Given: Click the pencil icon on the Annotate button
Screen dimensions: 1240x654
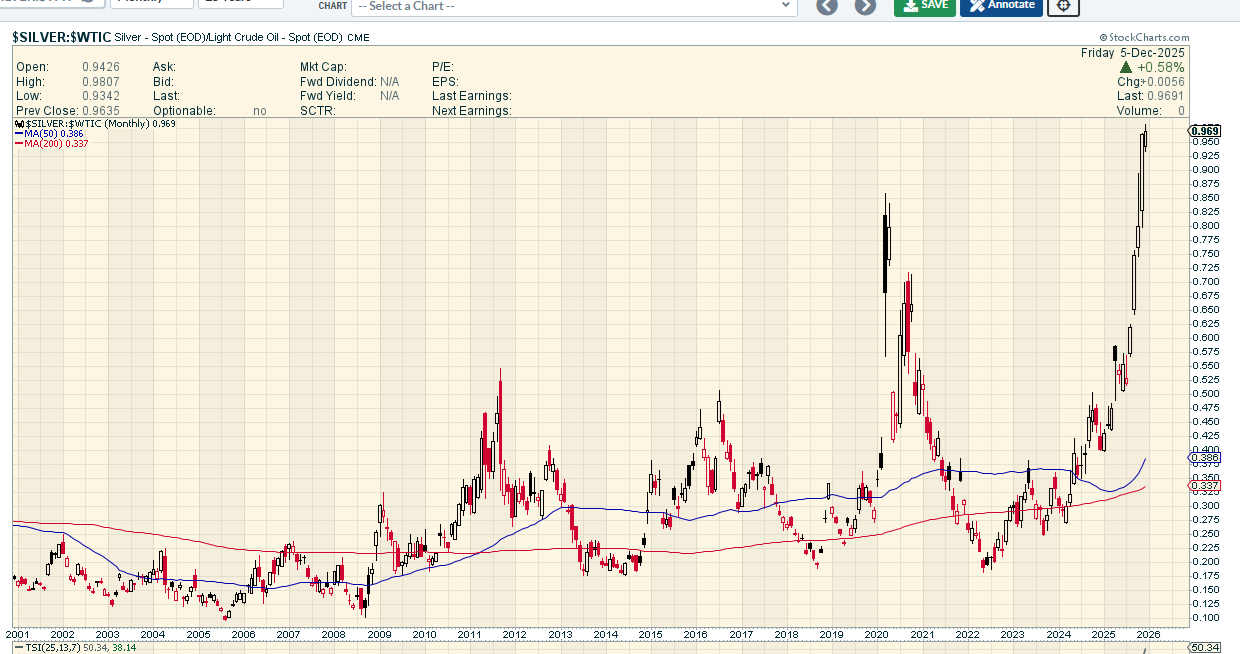Looking at the screenshot, I should (x=977, y=5).
